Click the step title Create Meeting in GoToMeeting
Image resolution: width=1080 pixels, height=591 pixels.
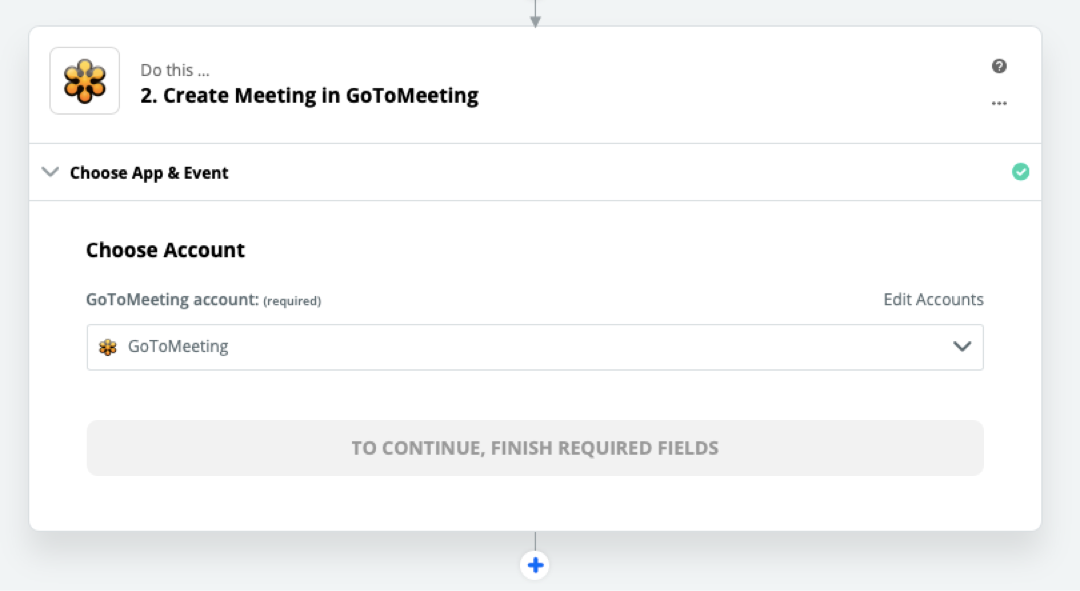[309, 95]
